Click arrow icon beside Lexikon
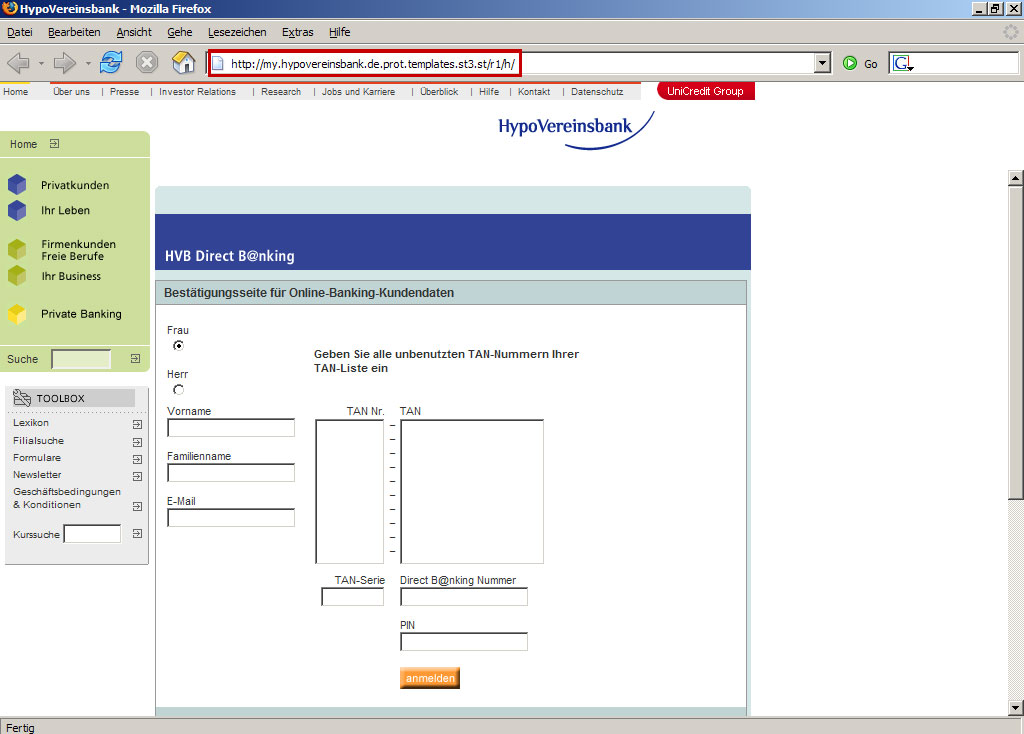1024x734 pixels. coord(137,424)
